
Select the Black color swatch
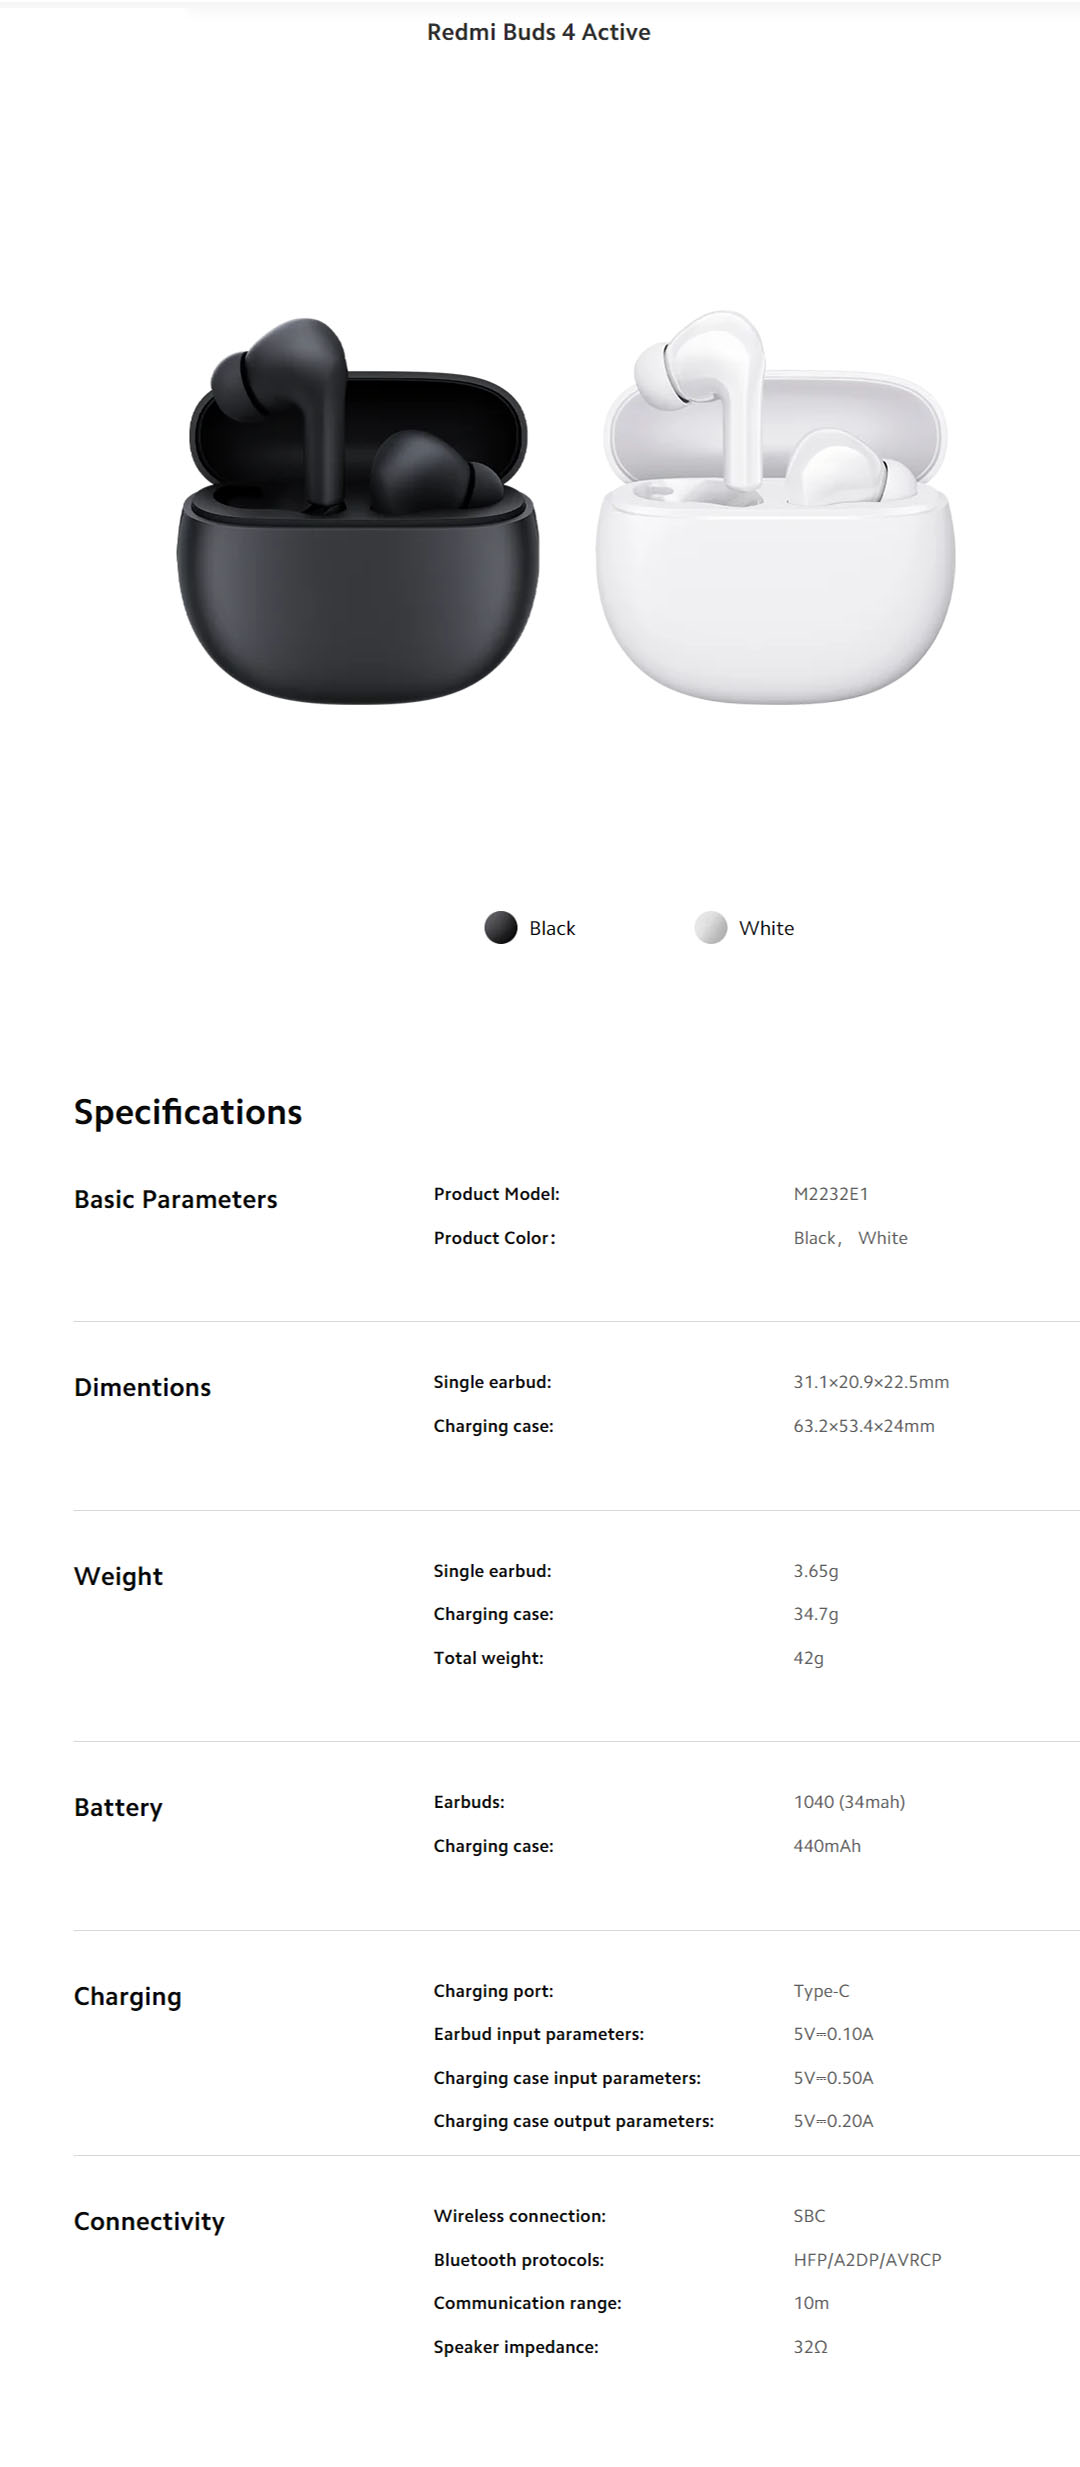500,928
